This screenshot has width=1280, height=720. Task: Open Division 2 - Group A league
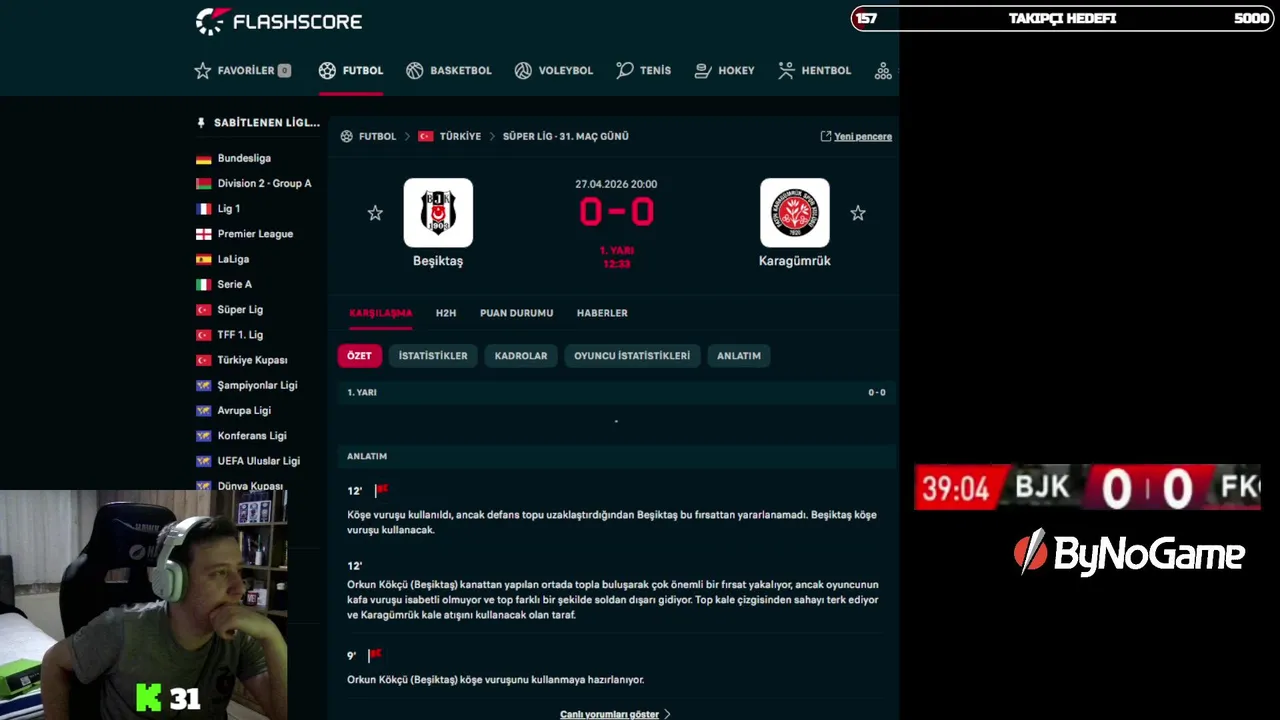click(x=264, y=183)
